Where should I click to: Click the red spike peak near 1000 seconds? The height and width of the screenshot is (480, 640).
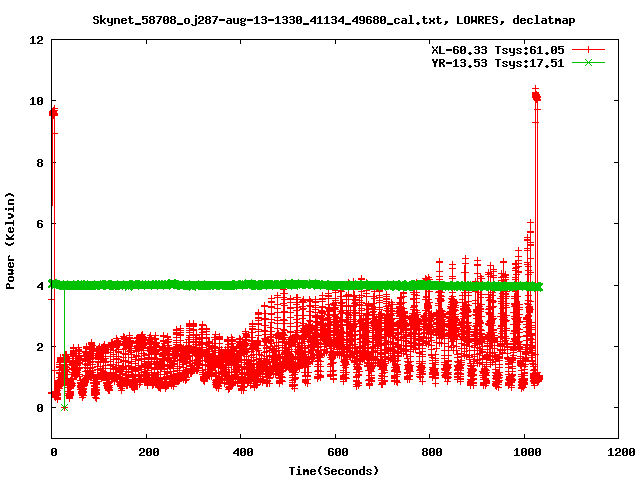click(536, 96)
